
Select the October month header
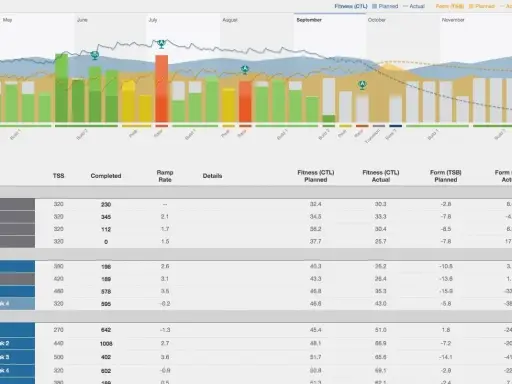pyautogui.click(x=377, y=20)
